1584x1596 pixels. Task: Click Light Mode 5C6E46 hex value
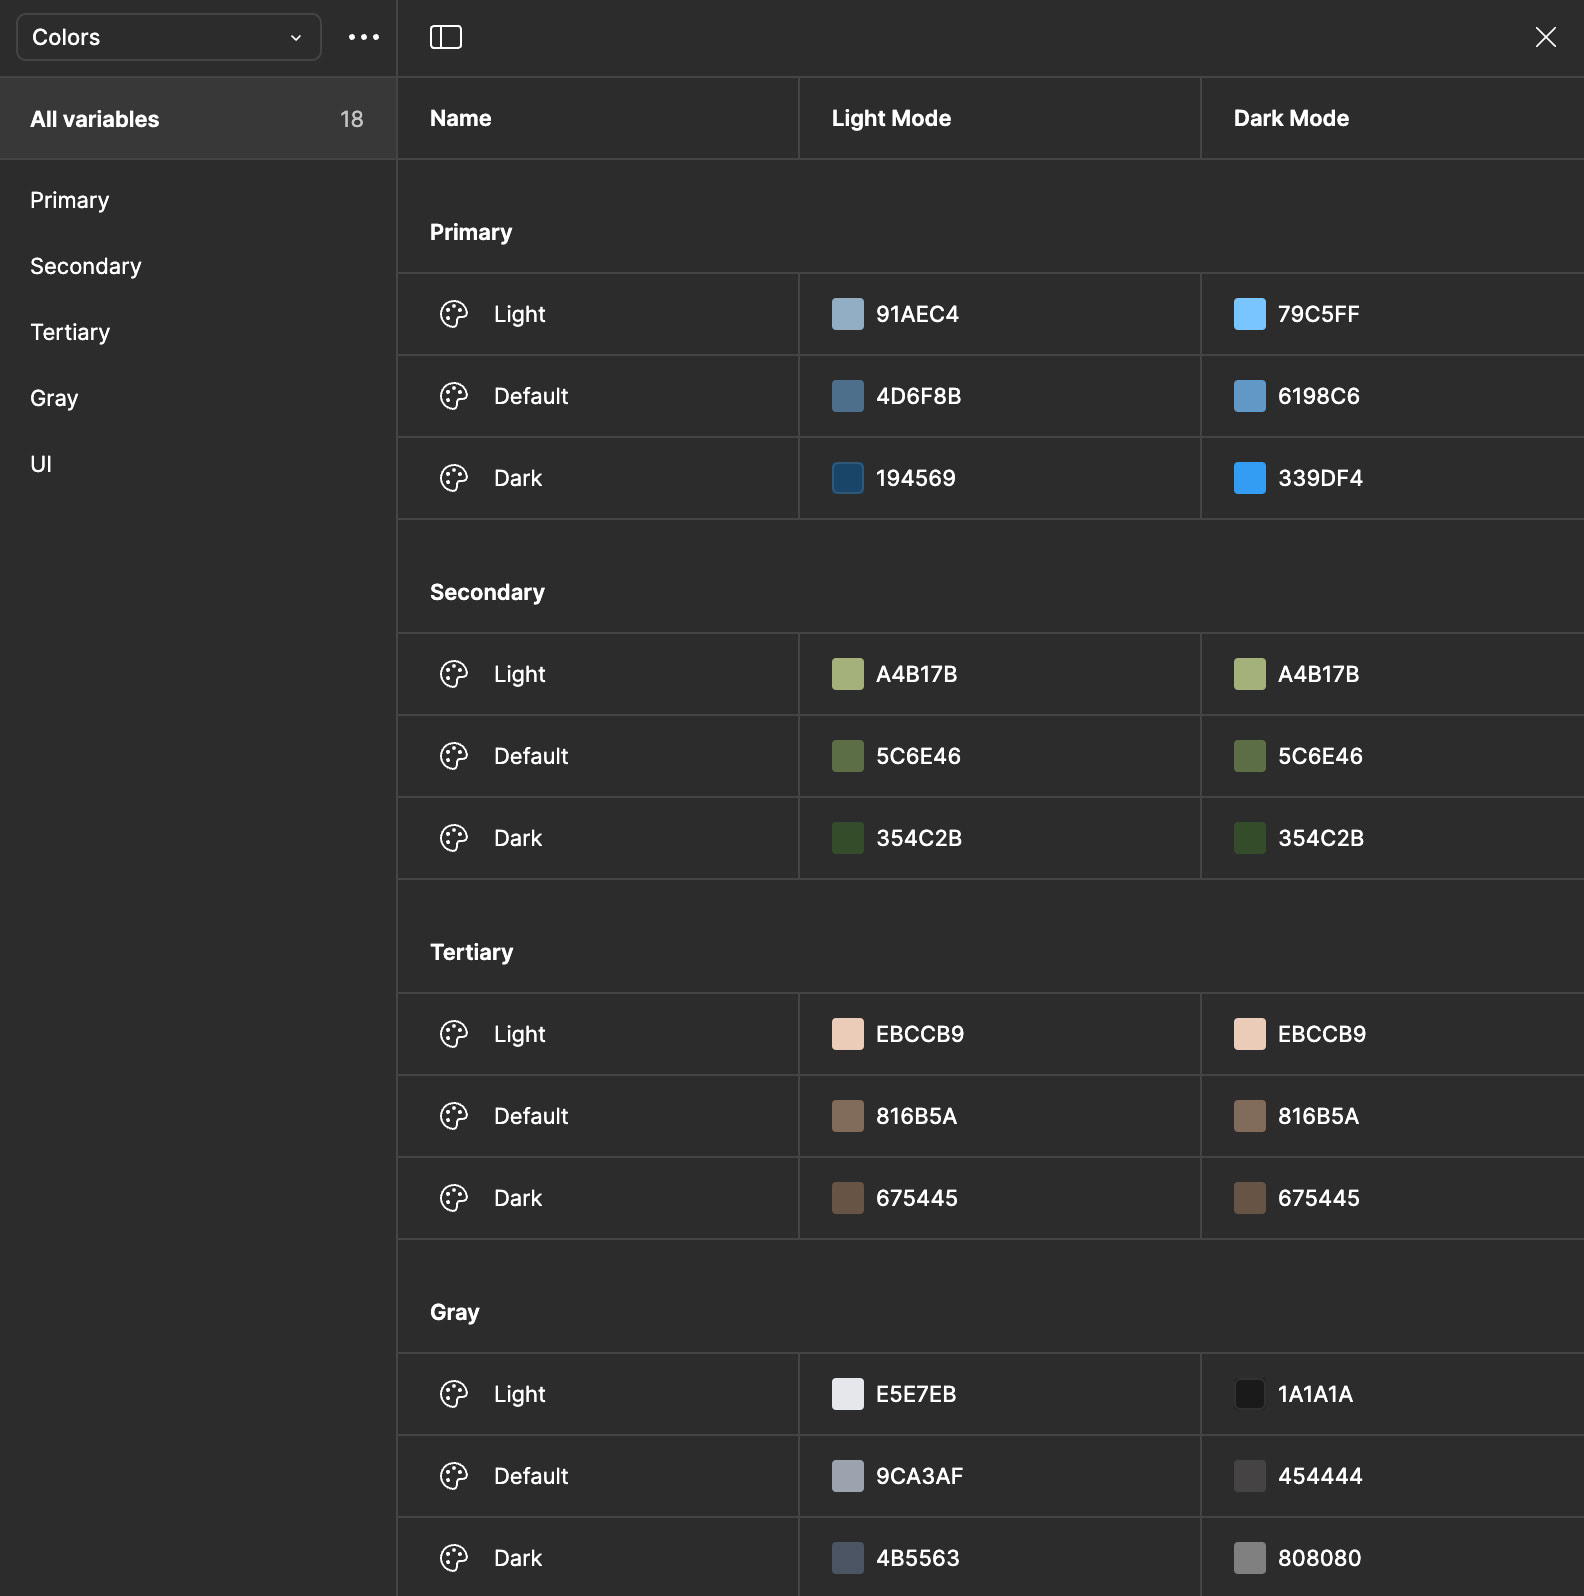(x=918, y=756)
